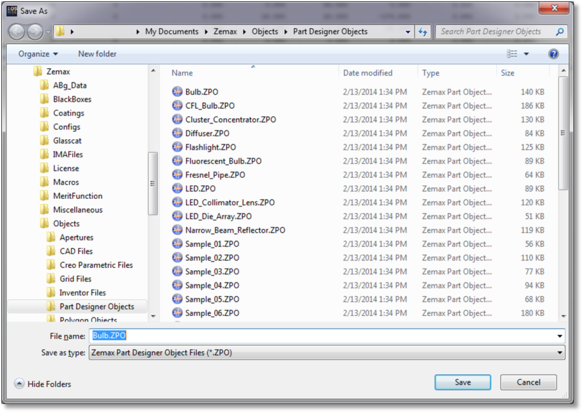Image resolution: width=583 pixels, height=413 pixels.
Task: Click the Sample_01.ZPO file icon
Action: 177,243
